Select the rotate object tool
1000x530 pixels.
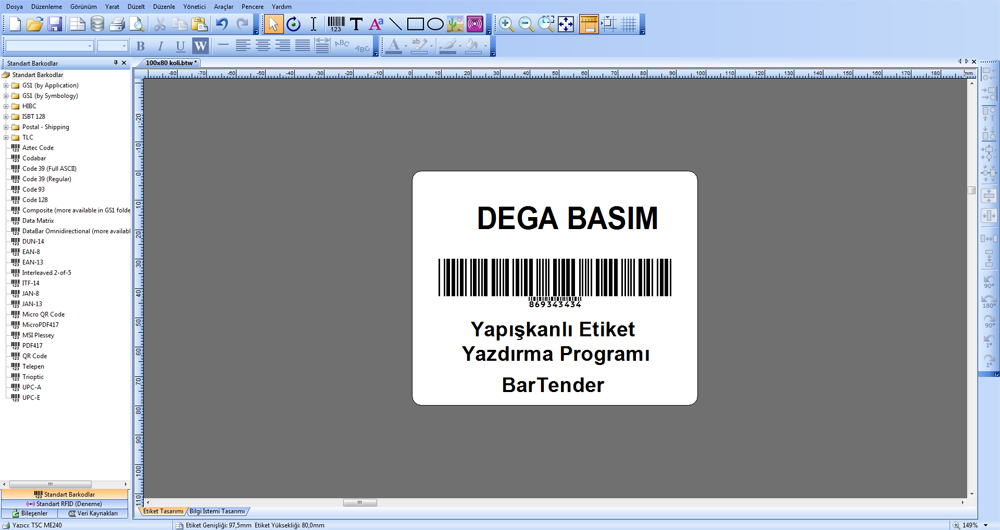click(x=293, y=25)
